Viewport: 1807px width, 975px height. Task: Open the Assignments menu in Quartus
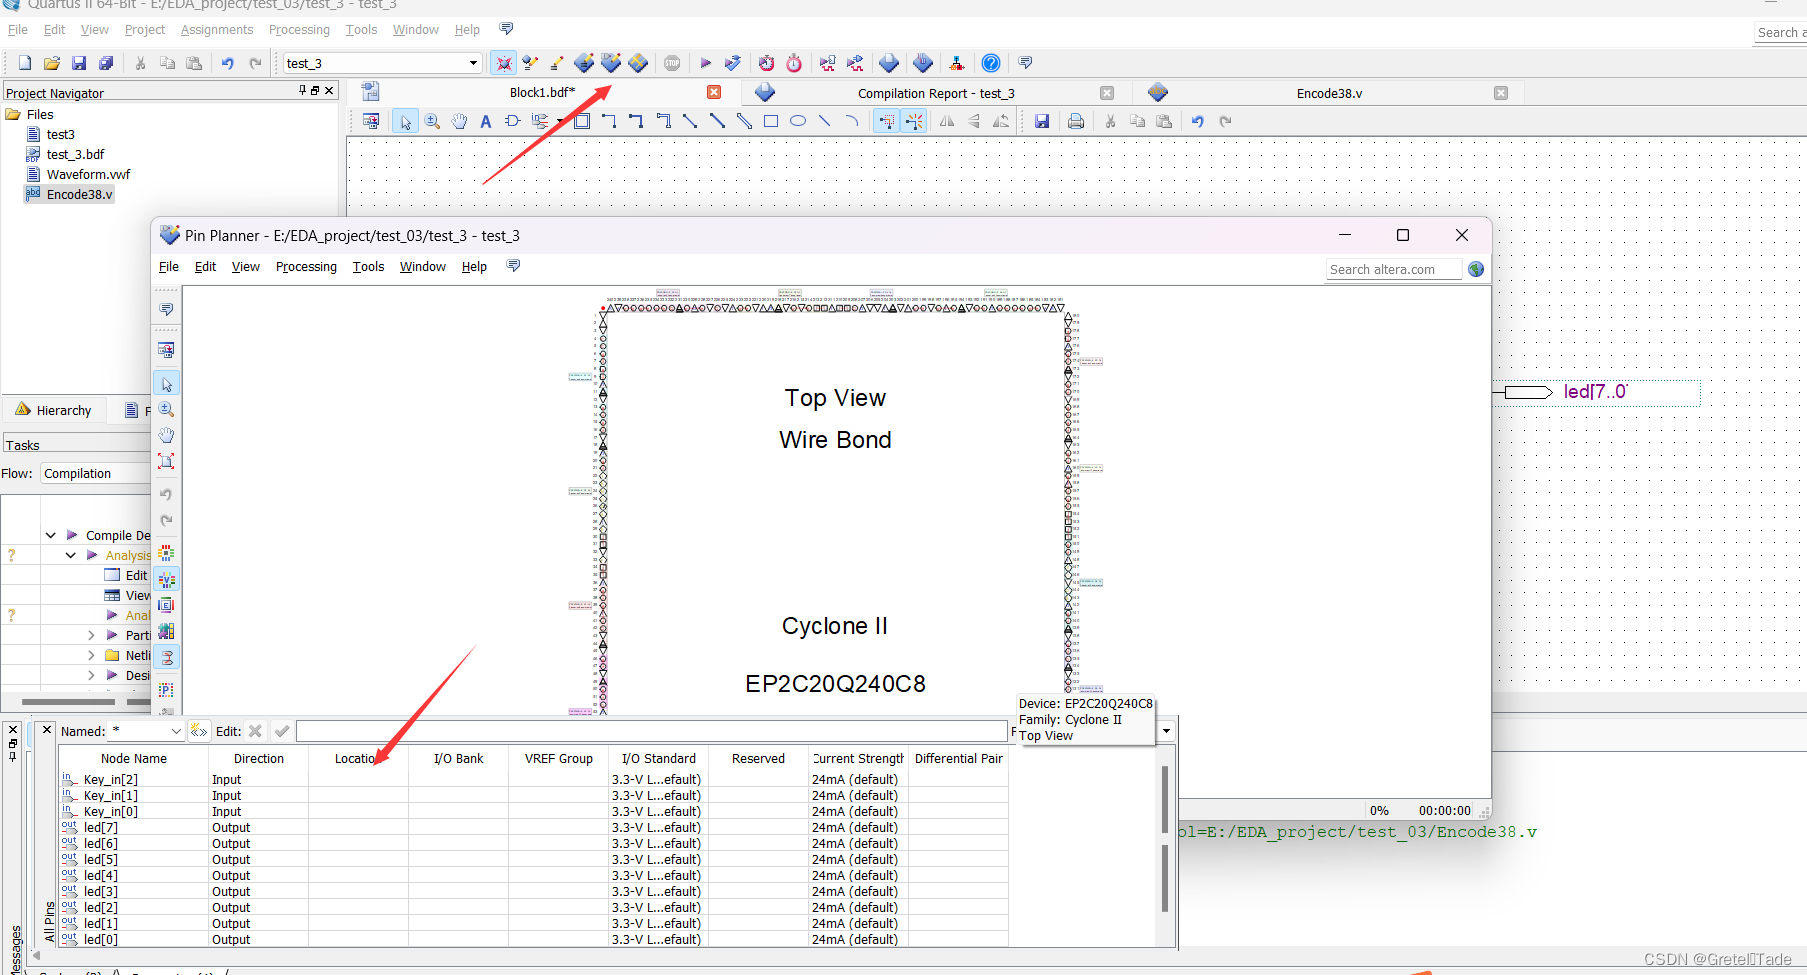tap(217, 30)
